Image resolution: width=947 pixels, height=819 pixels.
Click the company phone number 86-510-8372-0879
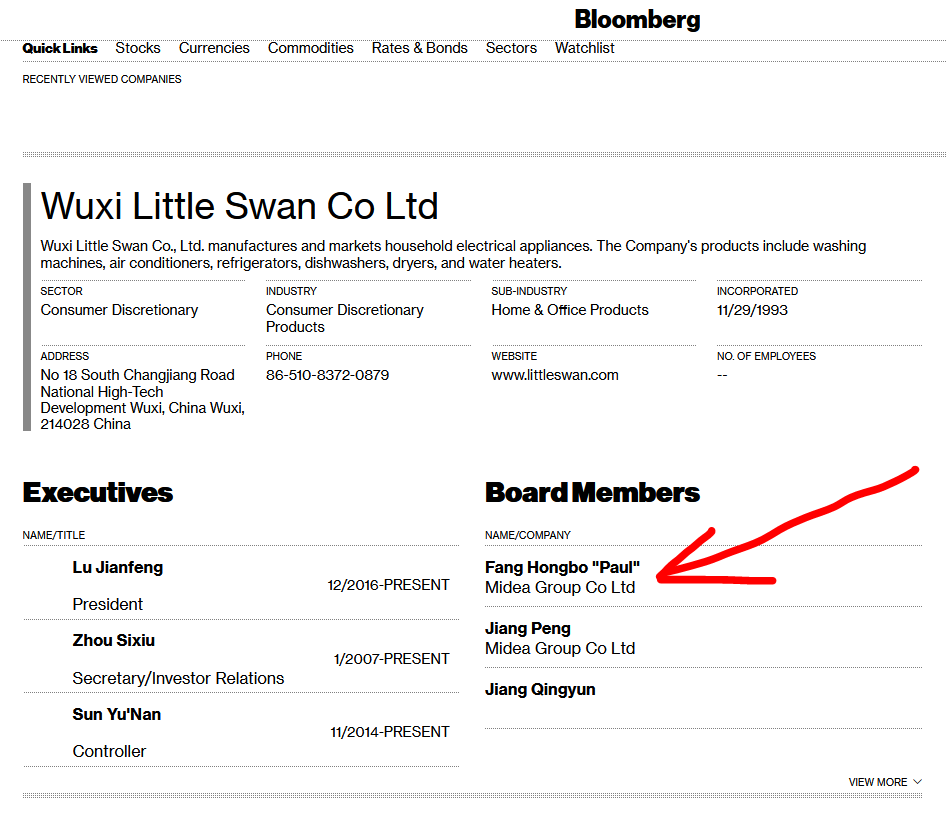[327, 375]
